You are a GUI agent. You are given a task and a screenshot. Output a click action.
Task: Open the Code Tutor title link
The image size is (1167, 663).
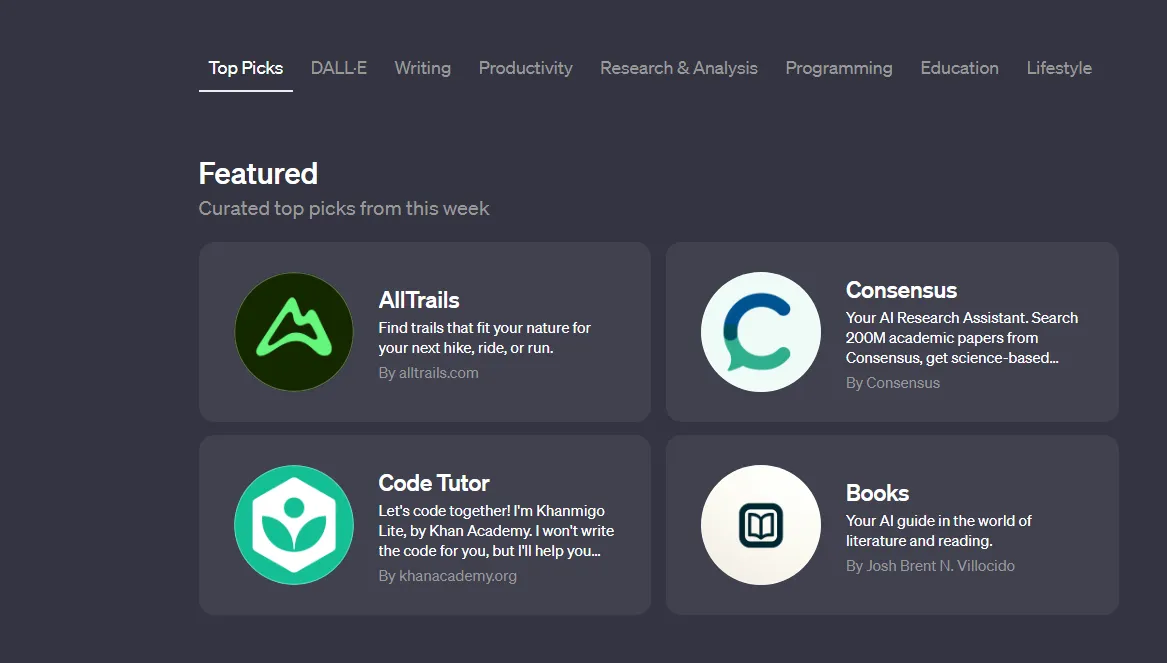pos(434,483)
